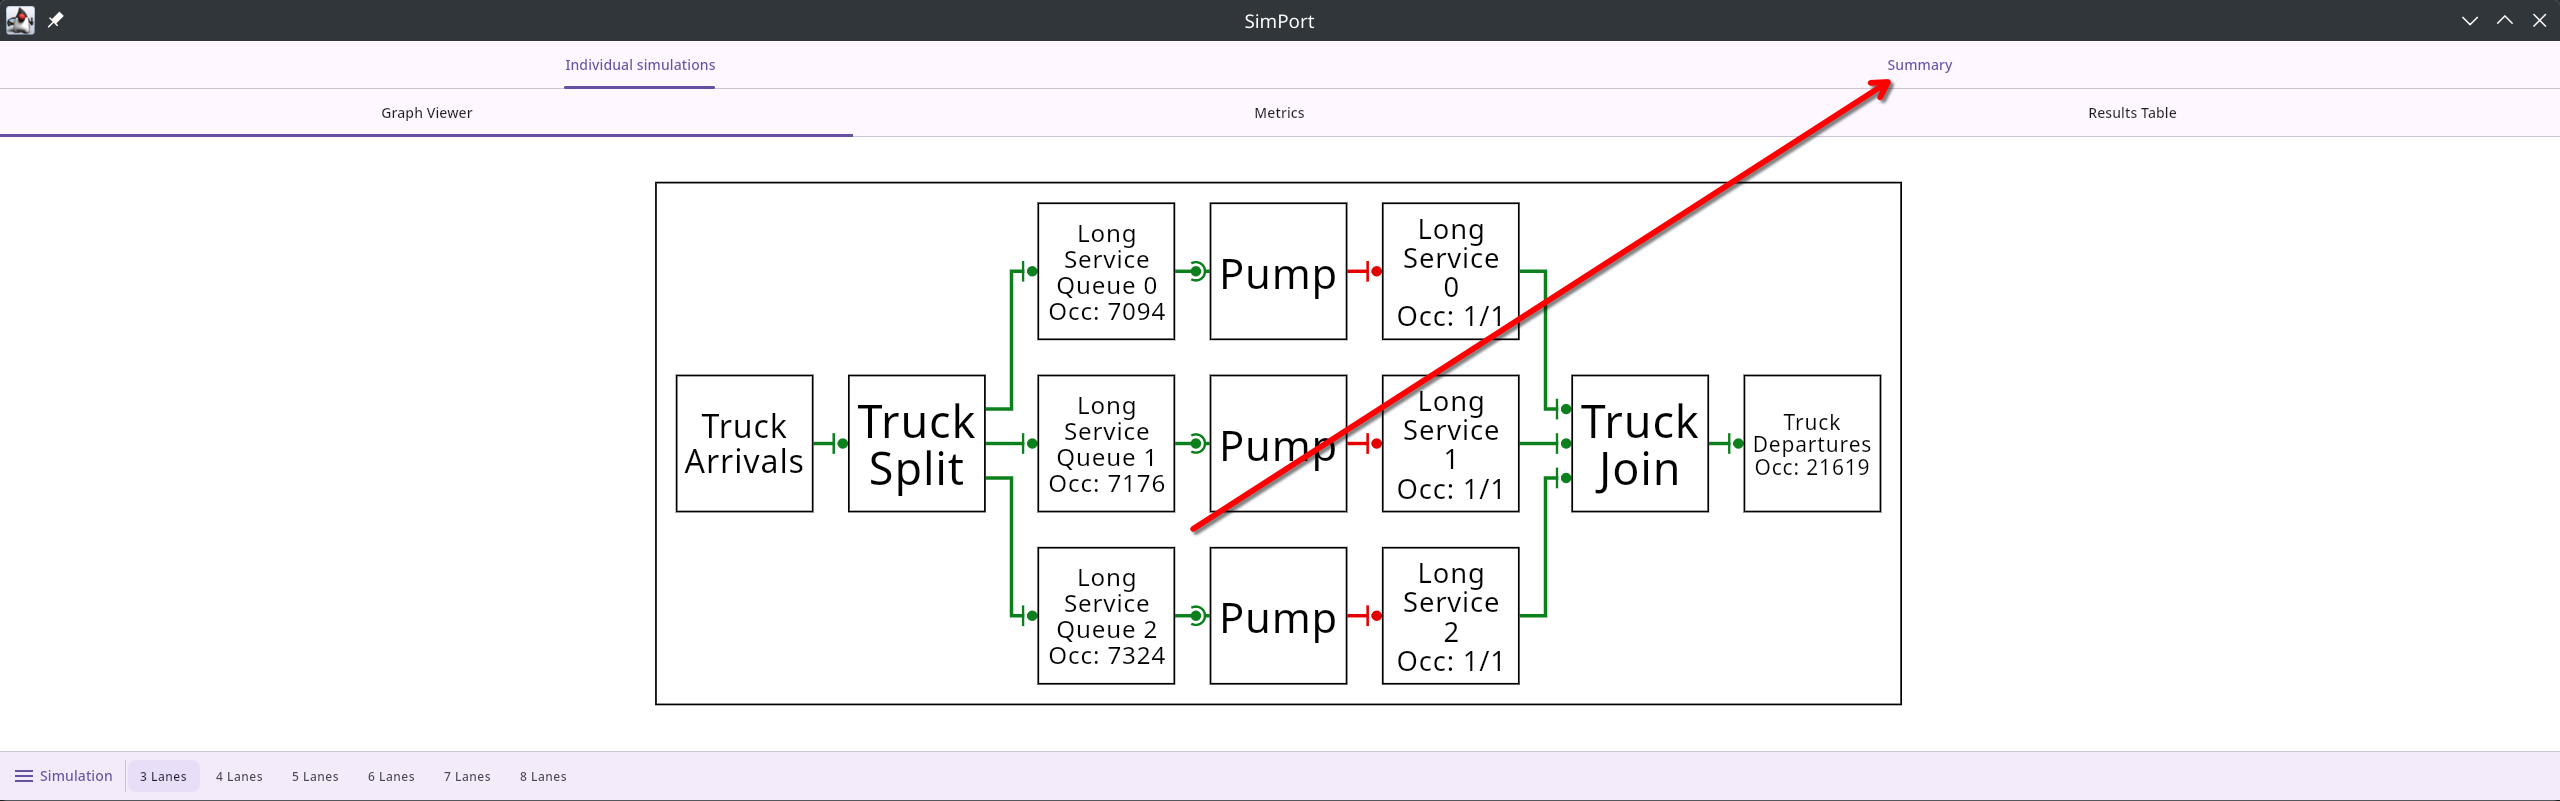2560x801 pixels.
Task: Switch to 8 Lanes simulation
Action: pos(543,776)
